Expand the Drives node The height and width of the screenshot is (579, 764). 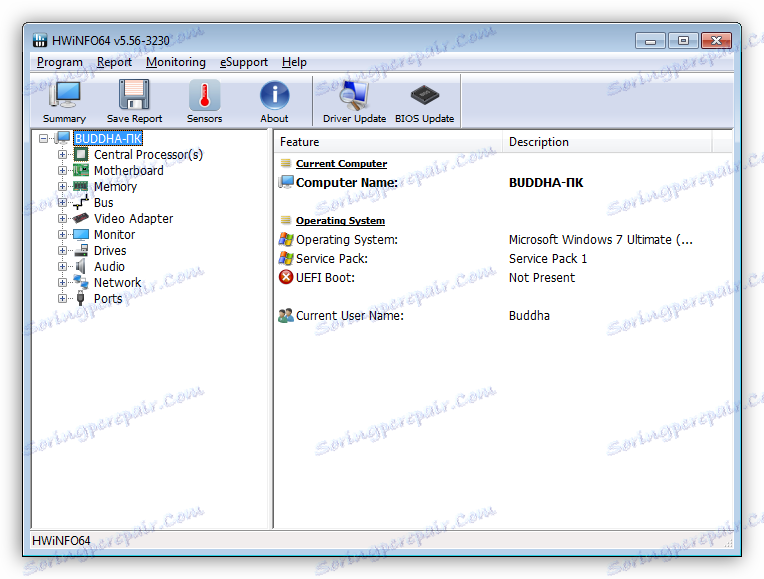62,251
